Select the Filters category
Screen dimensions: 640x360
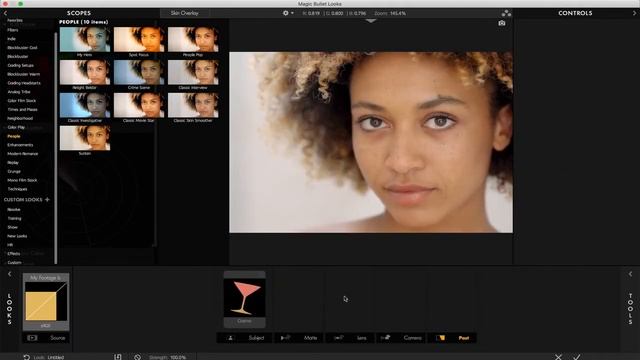click(13, 30)
